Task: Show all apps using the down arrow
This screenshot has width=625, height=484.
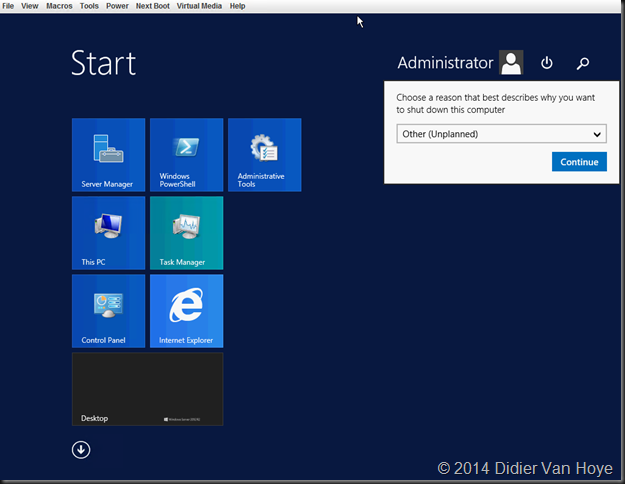Action: pos(81,450)
